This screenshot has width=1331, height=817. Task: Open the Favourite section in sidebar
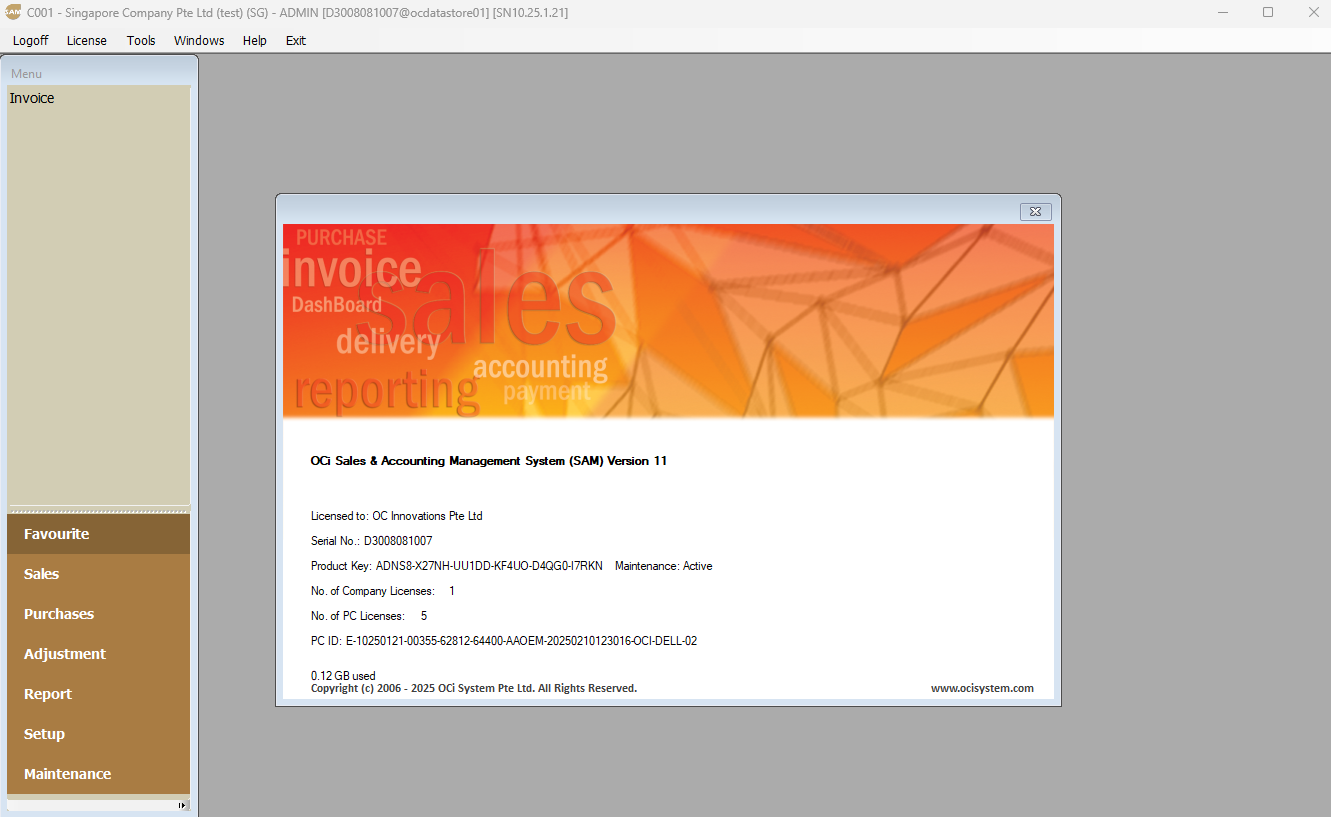98,534
